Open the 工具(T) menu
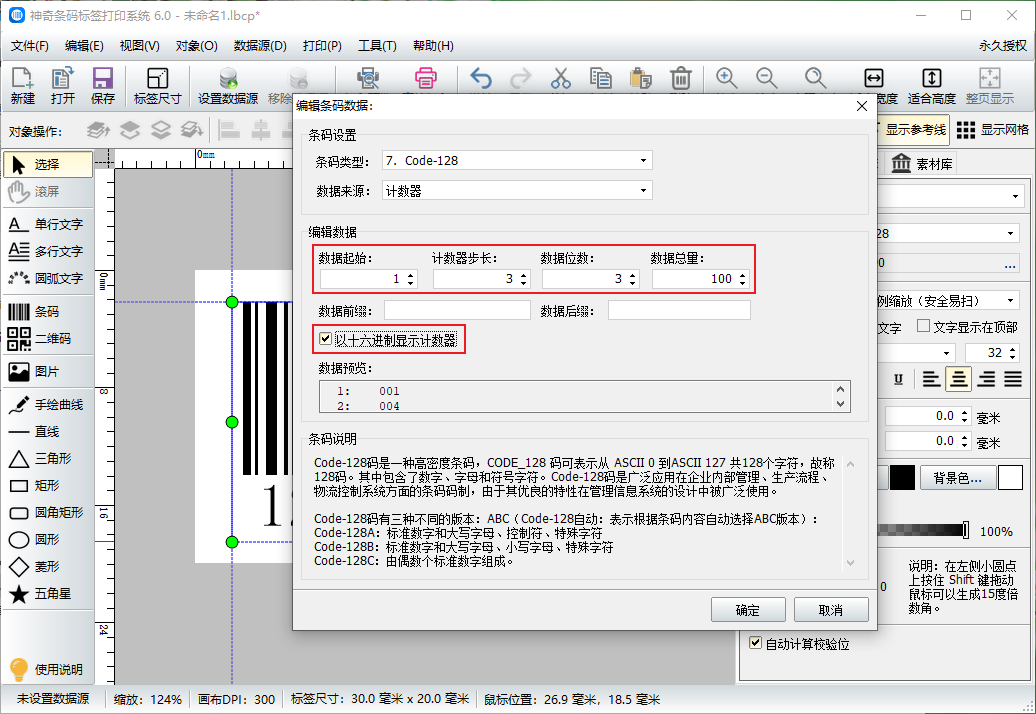The width and height of the screenshot is (1036, 714). coord(377,46)
